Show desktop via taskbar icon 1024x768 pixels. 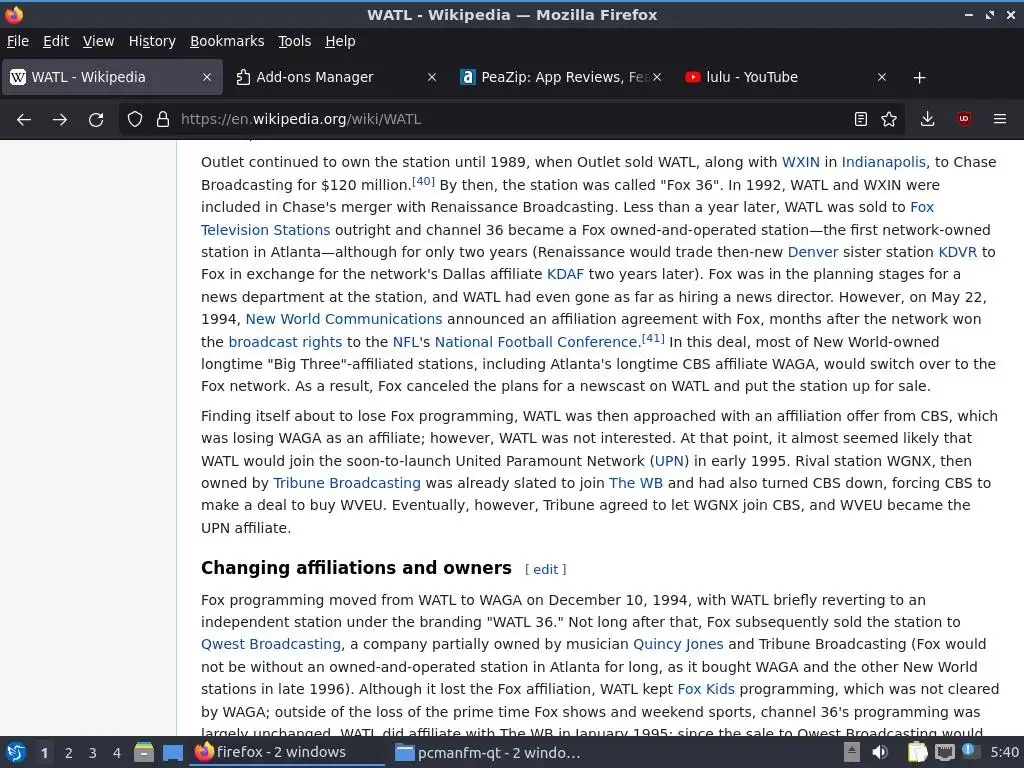coord(172,752)
